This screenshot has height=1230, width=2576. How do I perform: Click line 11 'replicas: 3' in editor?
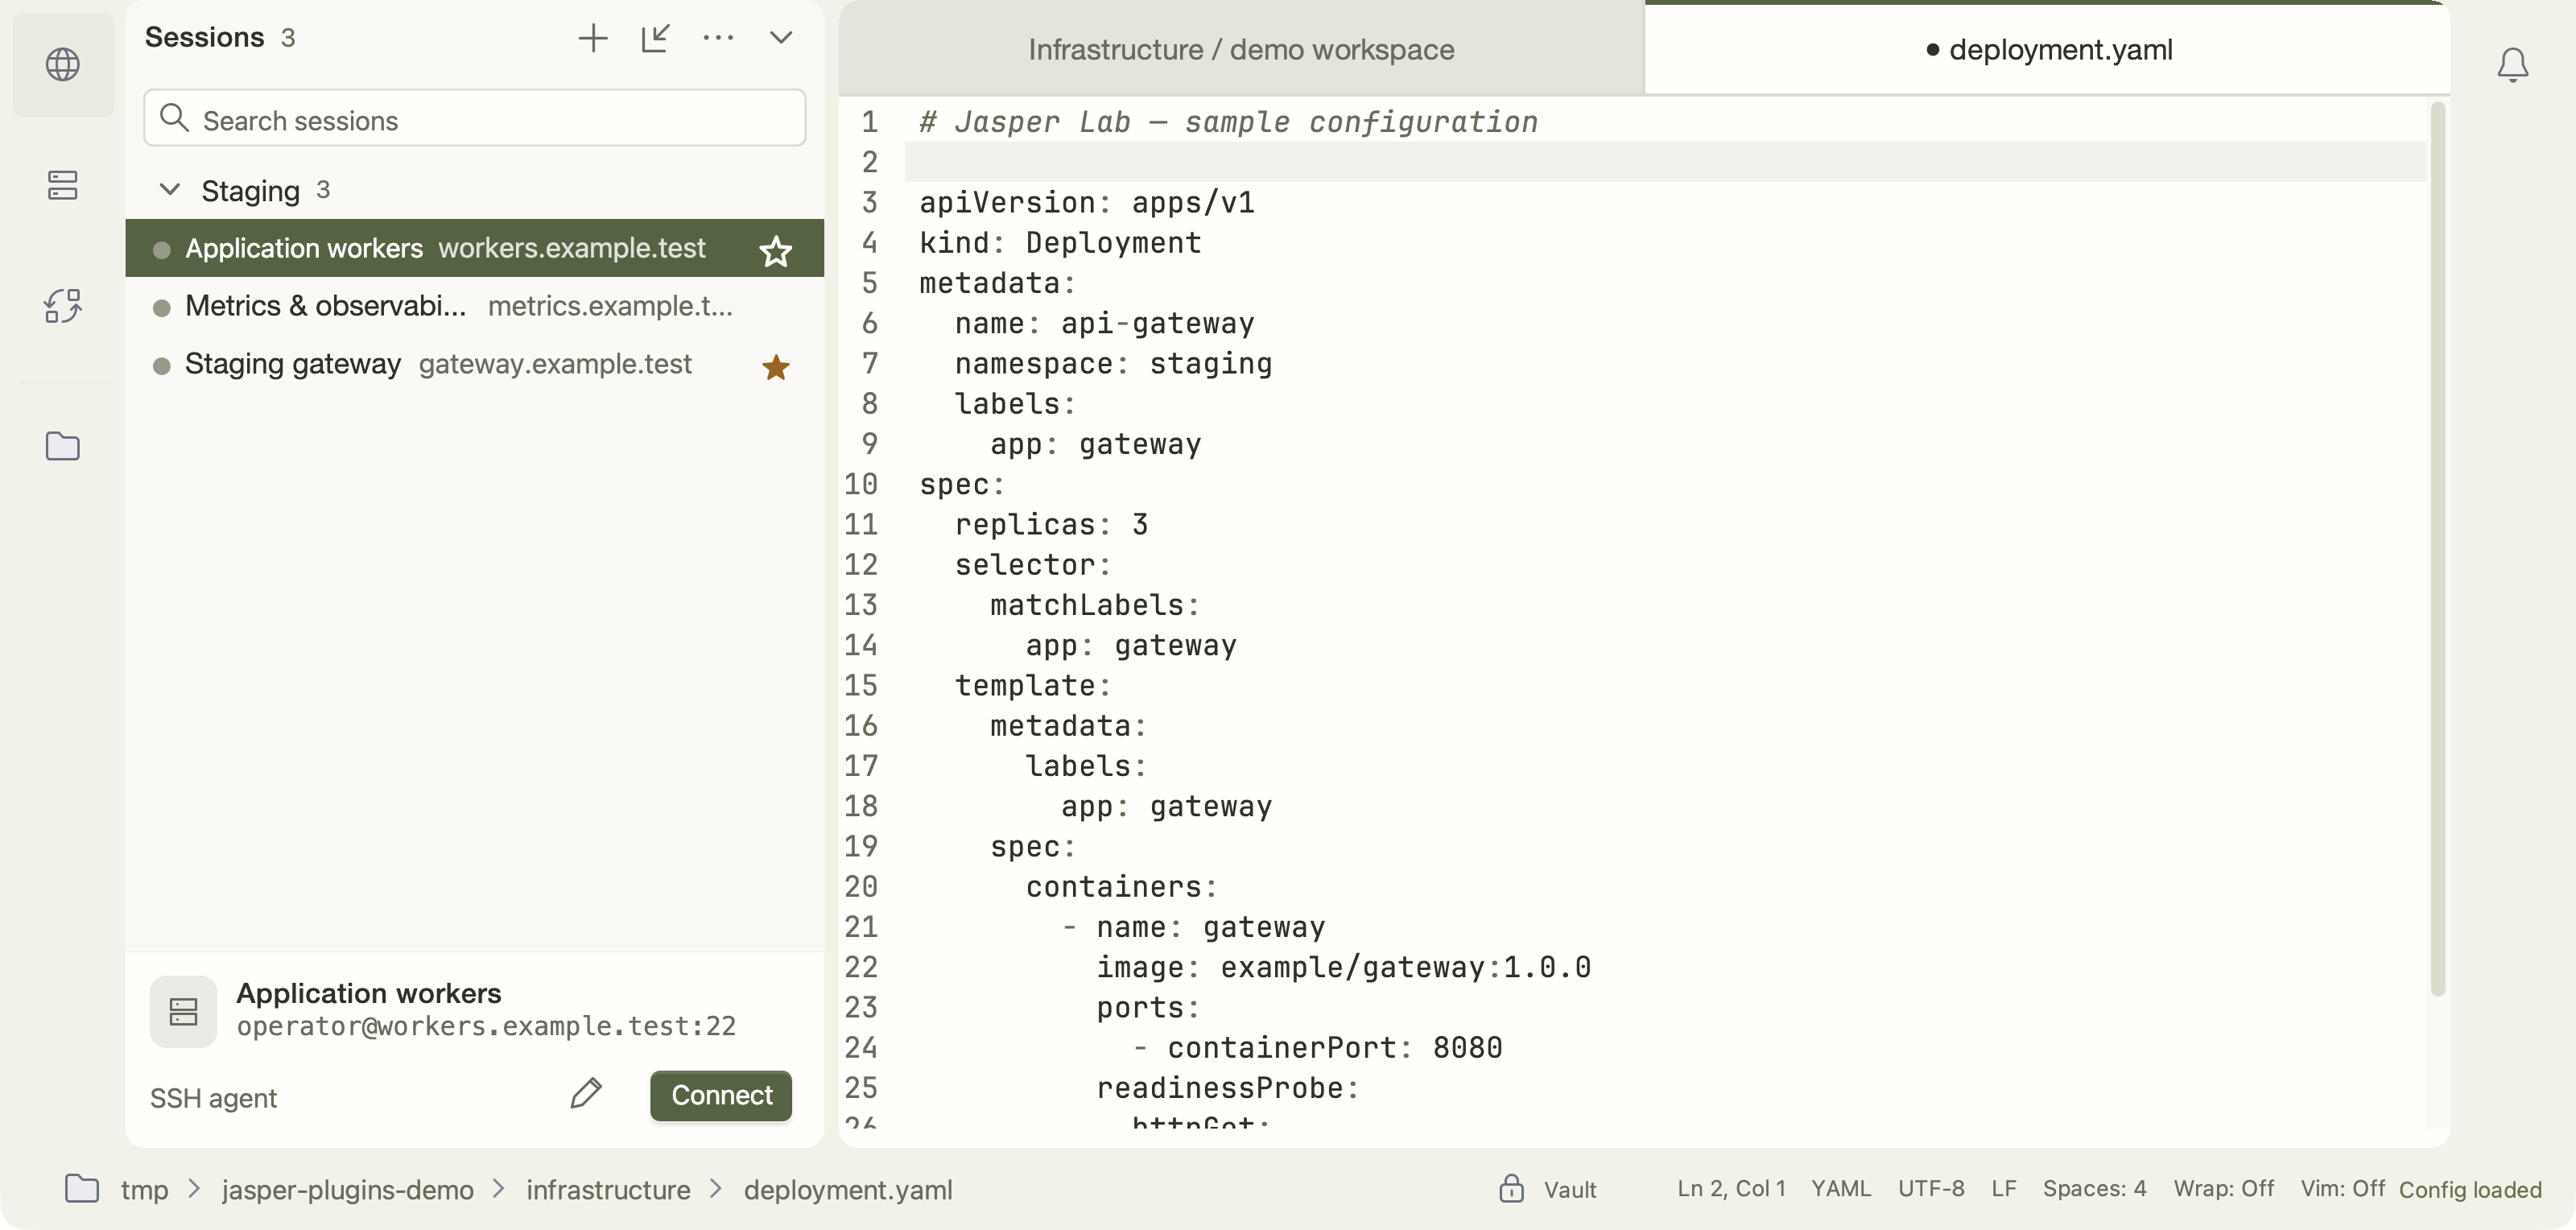[1051, 524]
